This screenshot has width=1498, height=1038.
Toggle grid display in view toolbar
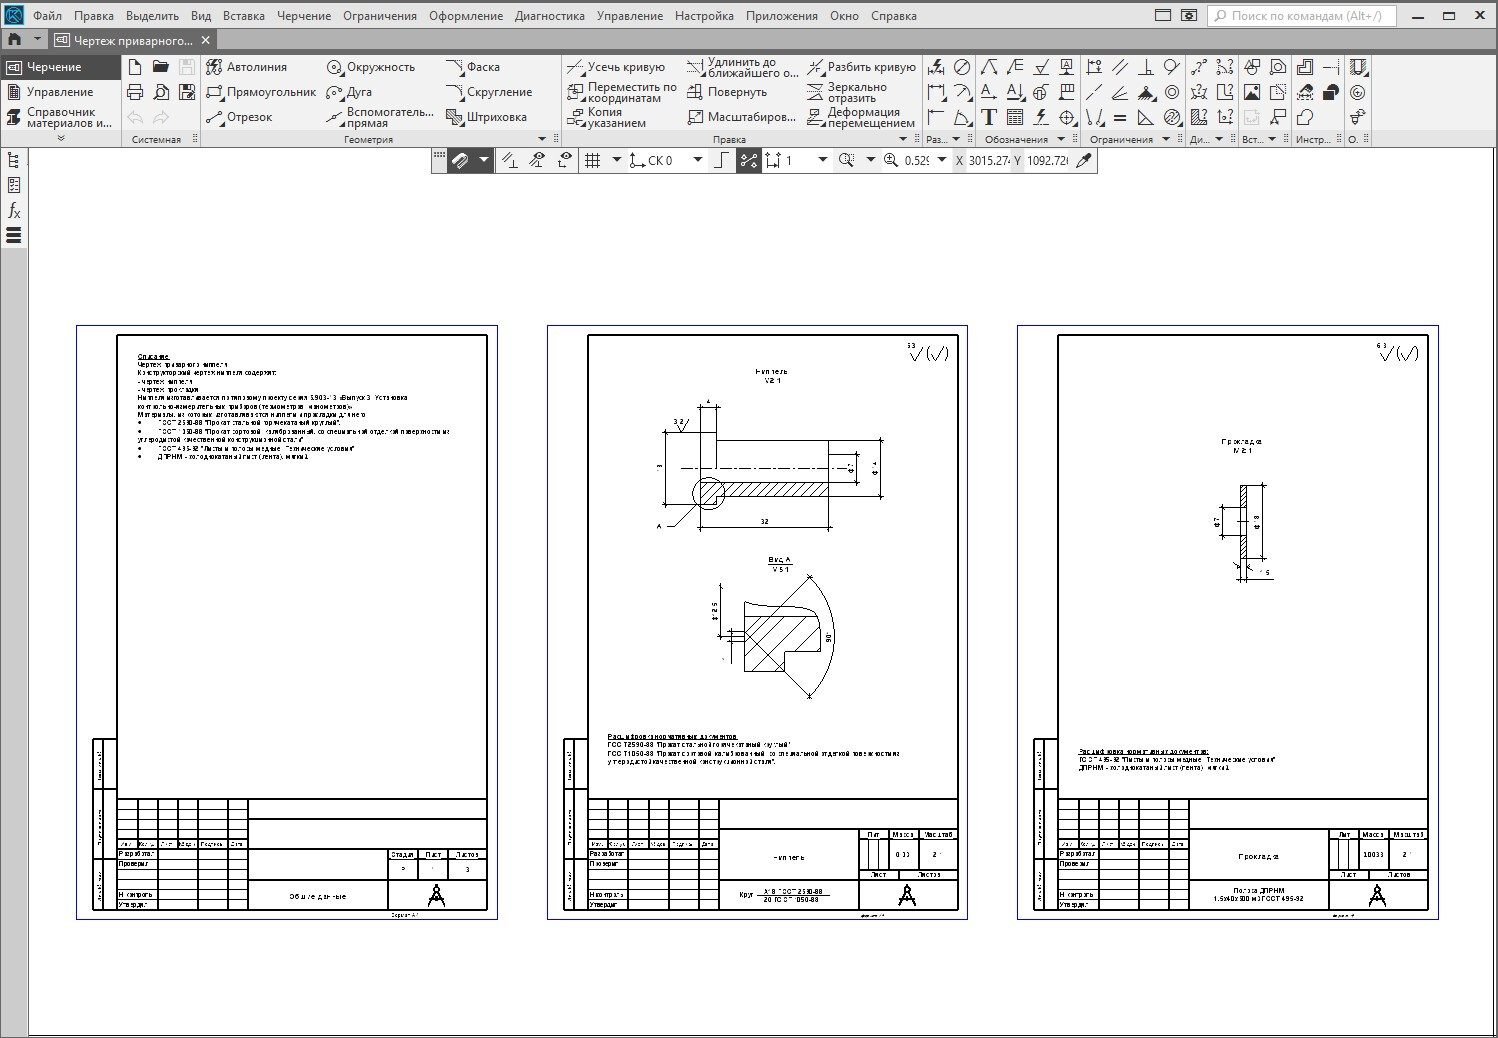592,160
